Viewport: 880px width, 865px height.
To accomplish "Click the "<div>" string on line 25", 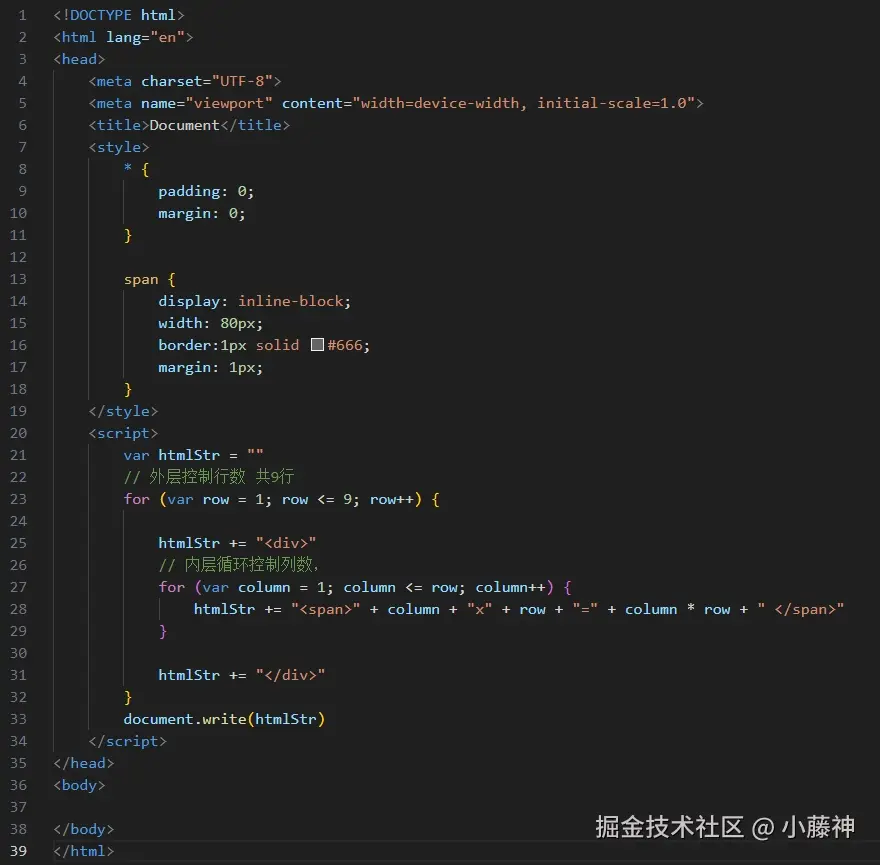I will click(286, 543).
